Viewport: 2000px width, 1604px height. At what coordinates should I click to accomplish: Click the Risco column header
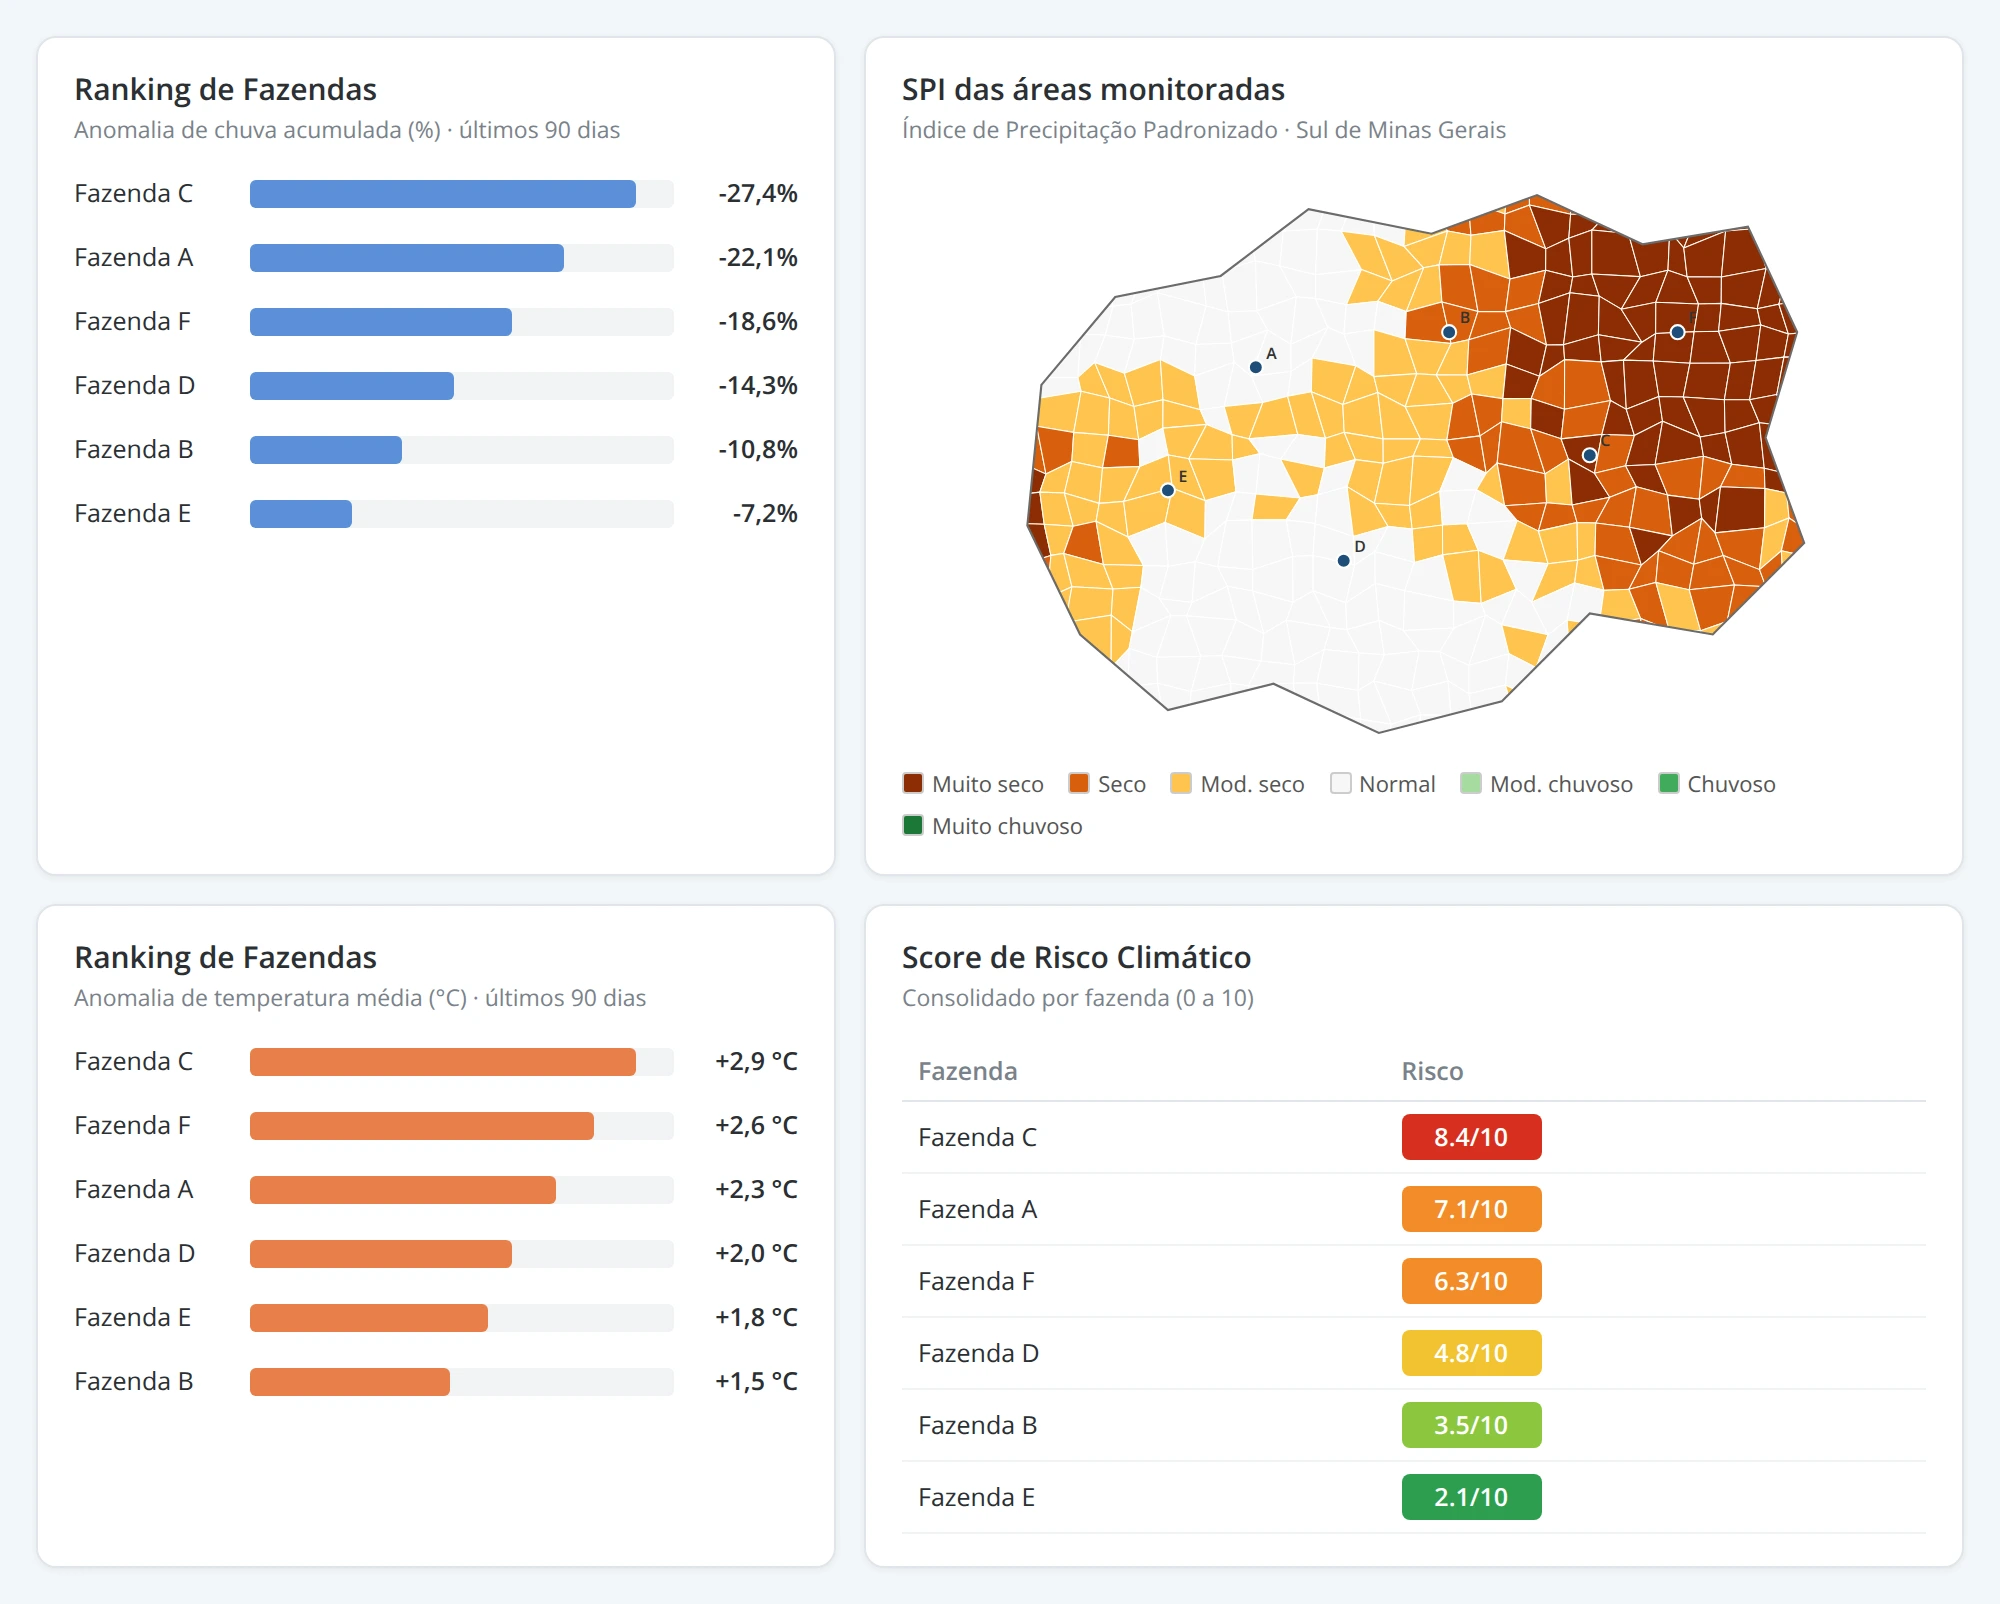[x=1432, y=1071]
